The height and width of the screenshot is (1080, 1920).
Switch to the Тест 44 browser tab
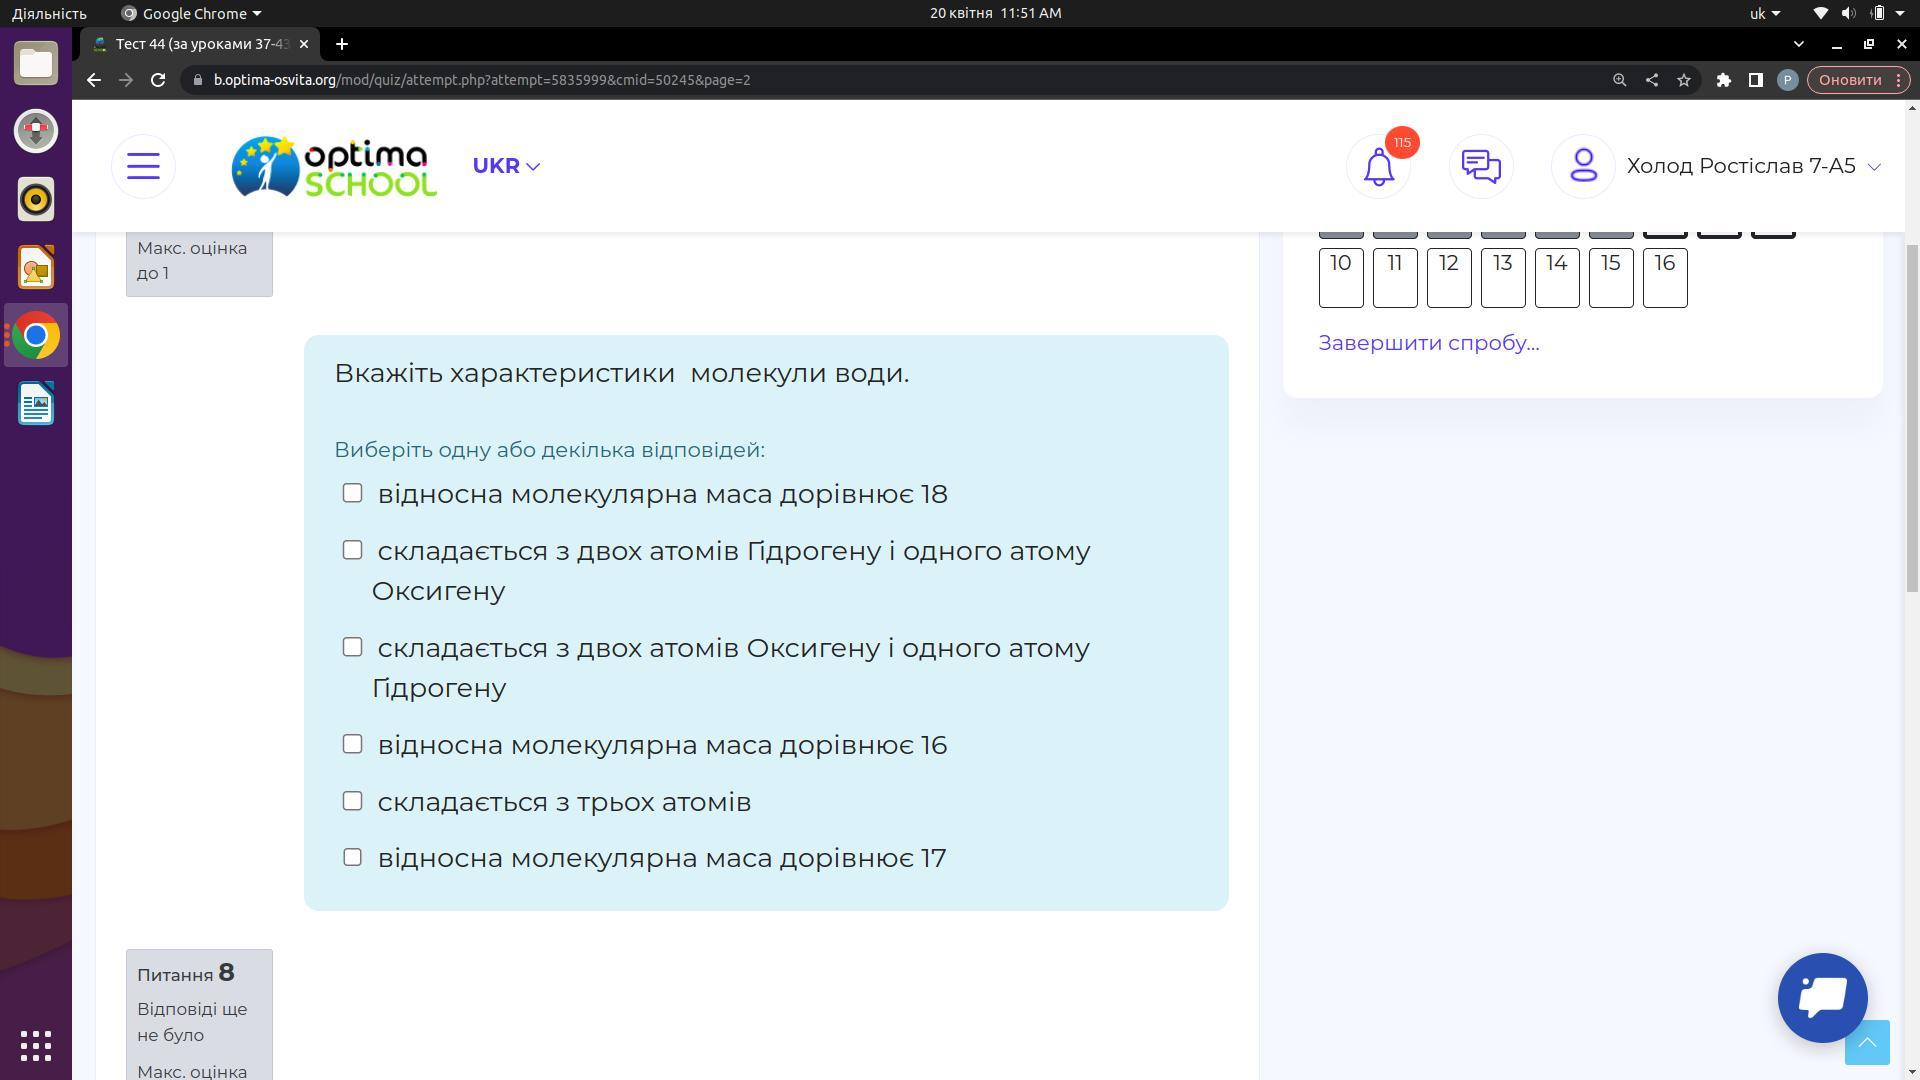pyautogui.click(x=200, y=44)
